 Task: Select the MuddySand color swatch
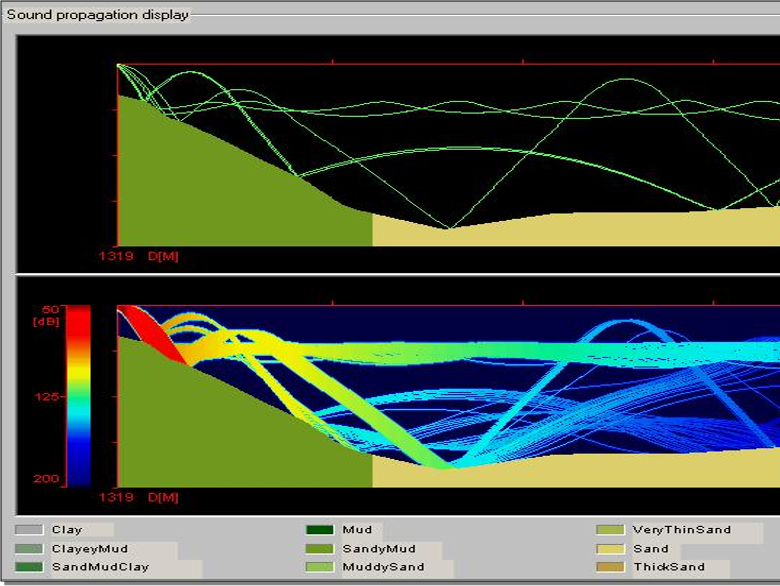(320, 567)
